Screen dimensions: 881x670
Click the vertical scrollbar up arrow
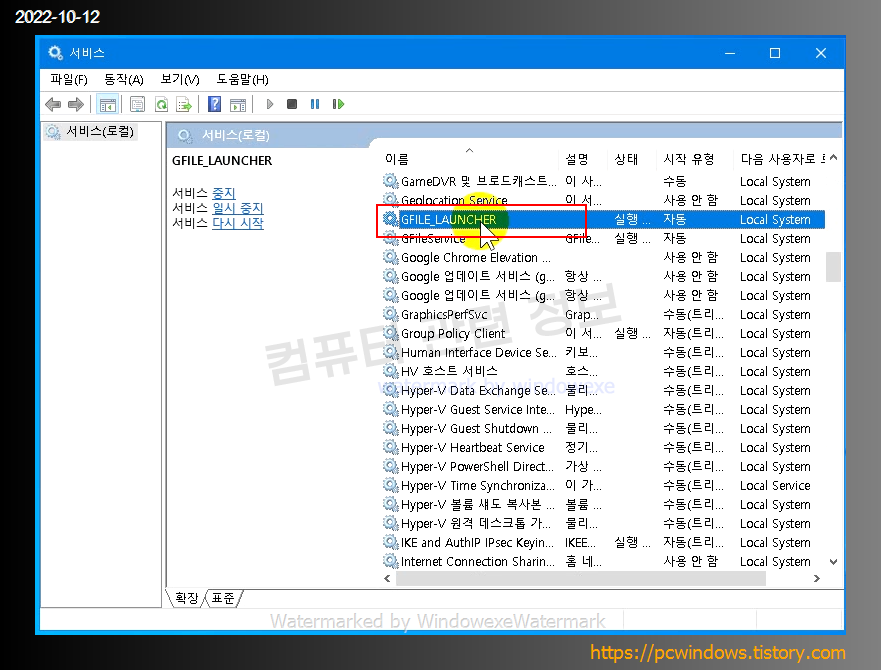834,158
